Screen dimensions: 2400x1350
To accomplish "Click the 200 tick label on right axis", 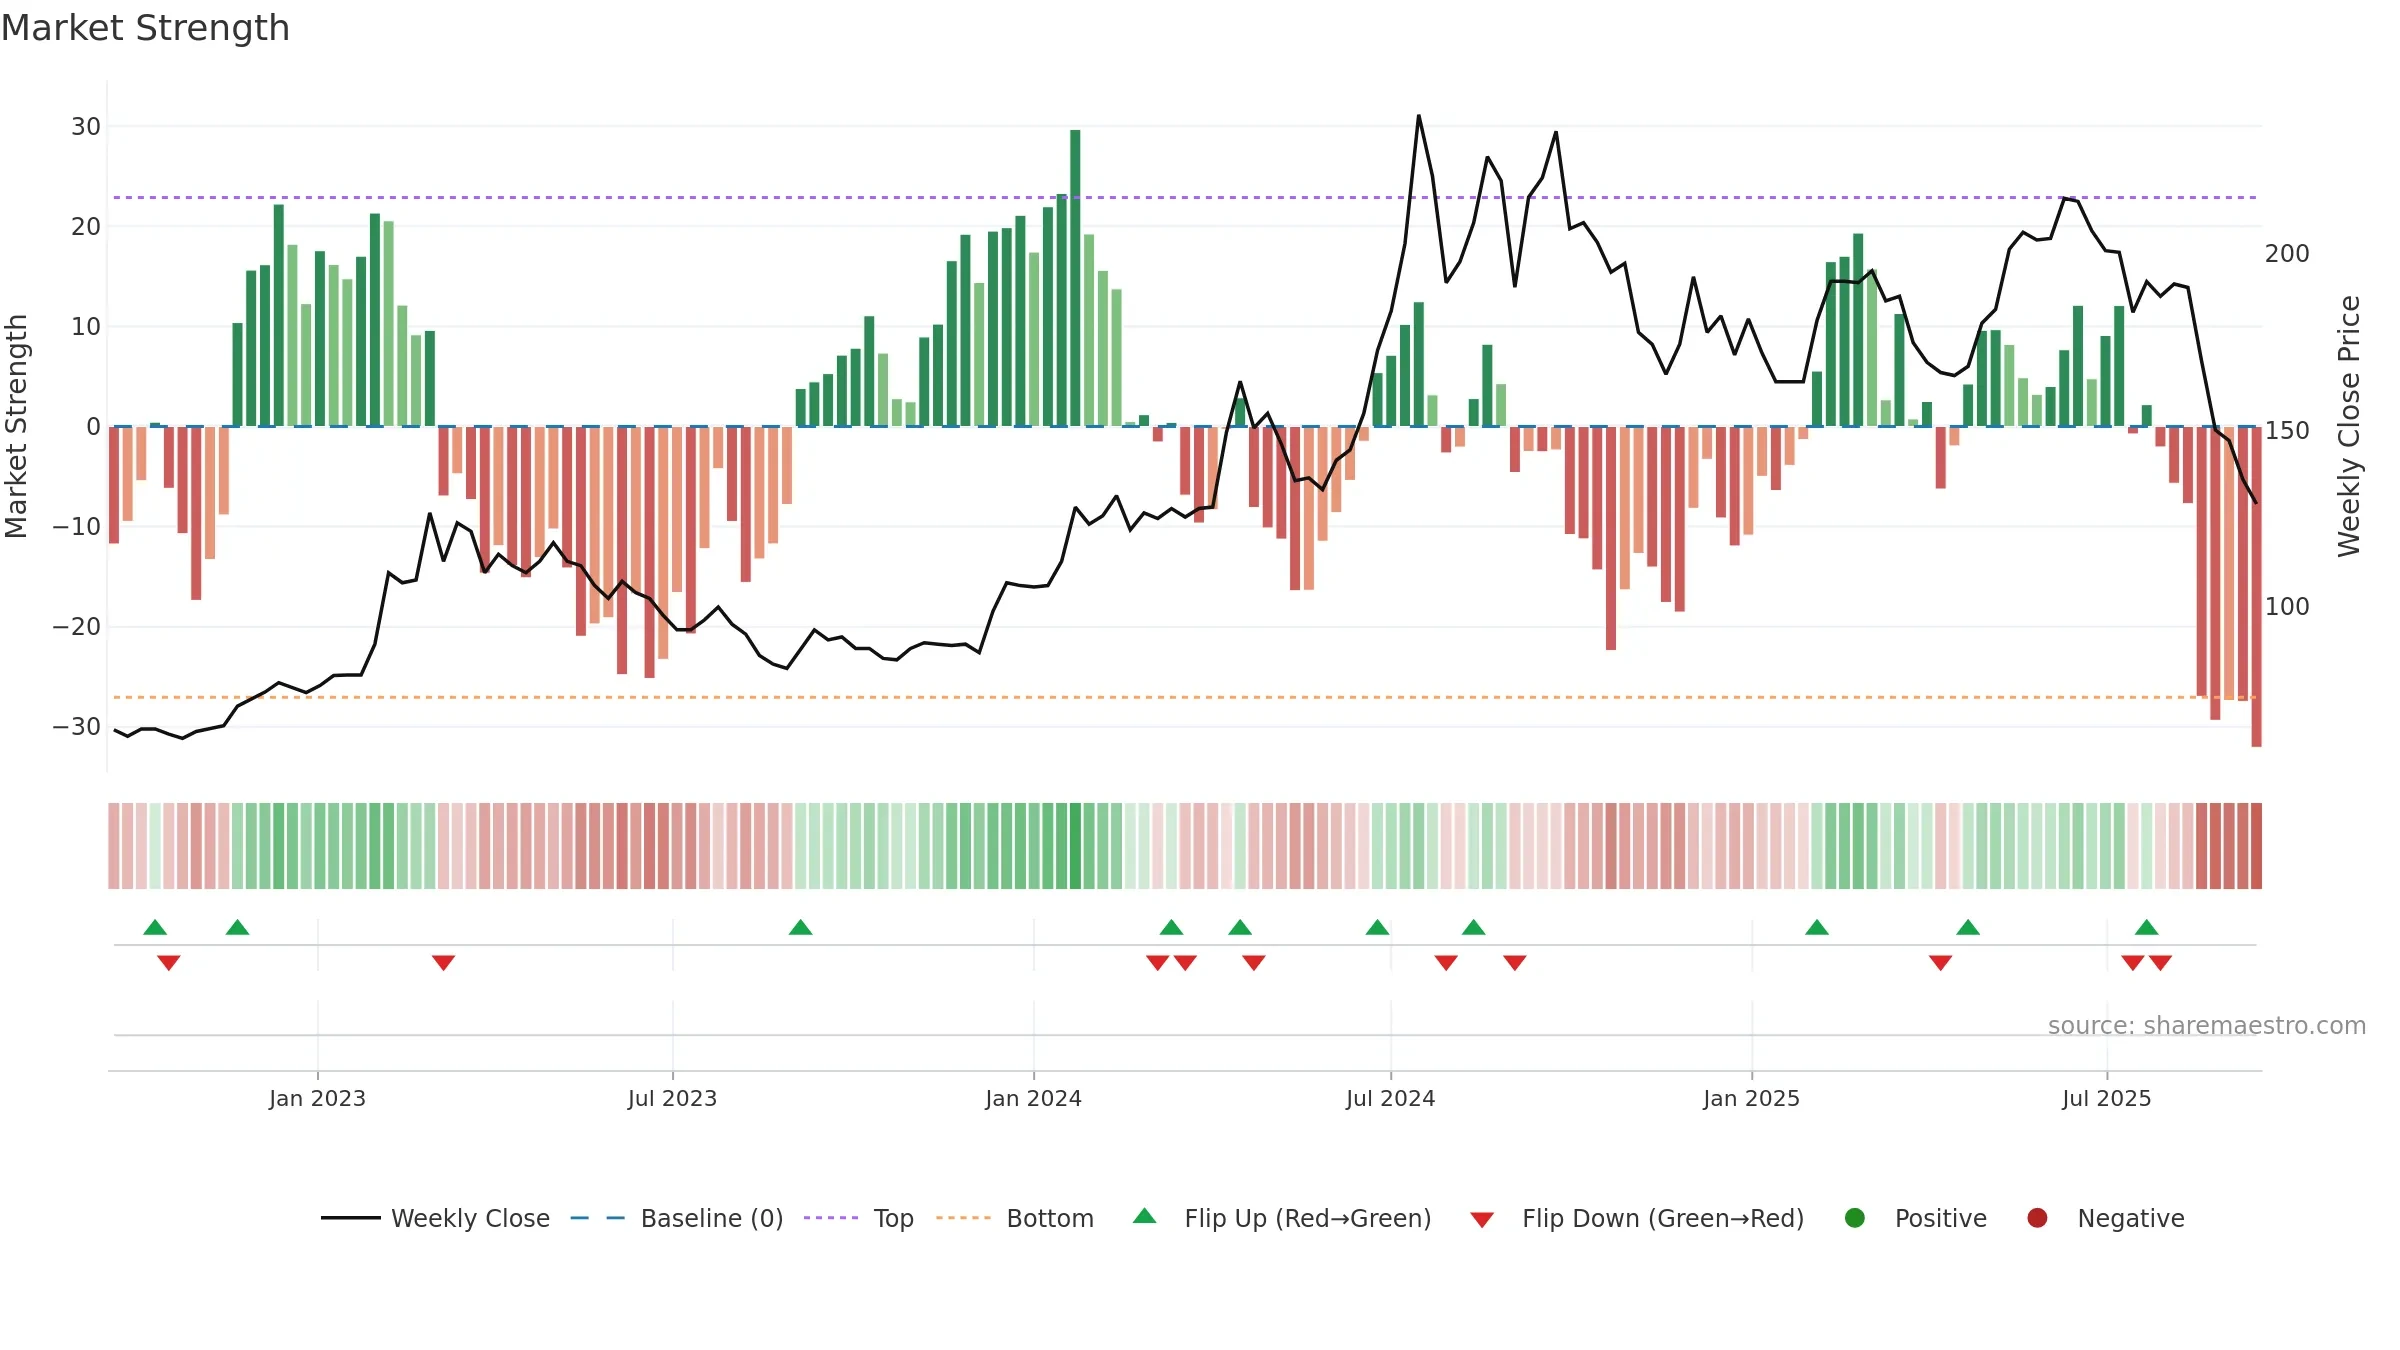I will [2287, 254].
